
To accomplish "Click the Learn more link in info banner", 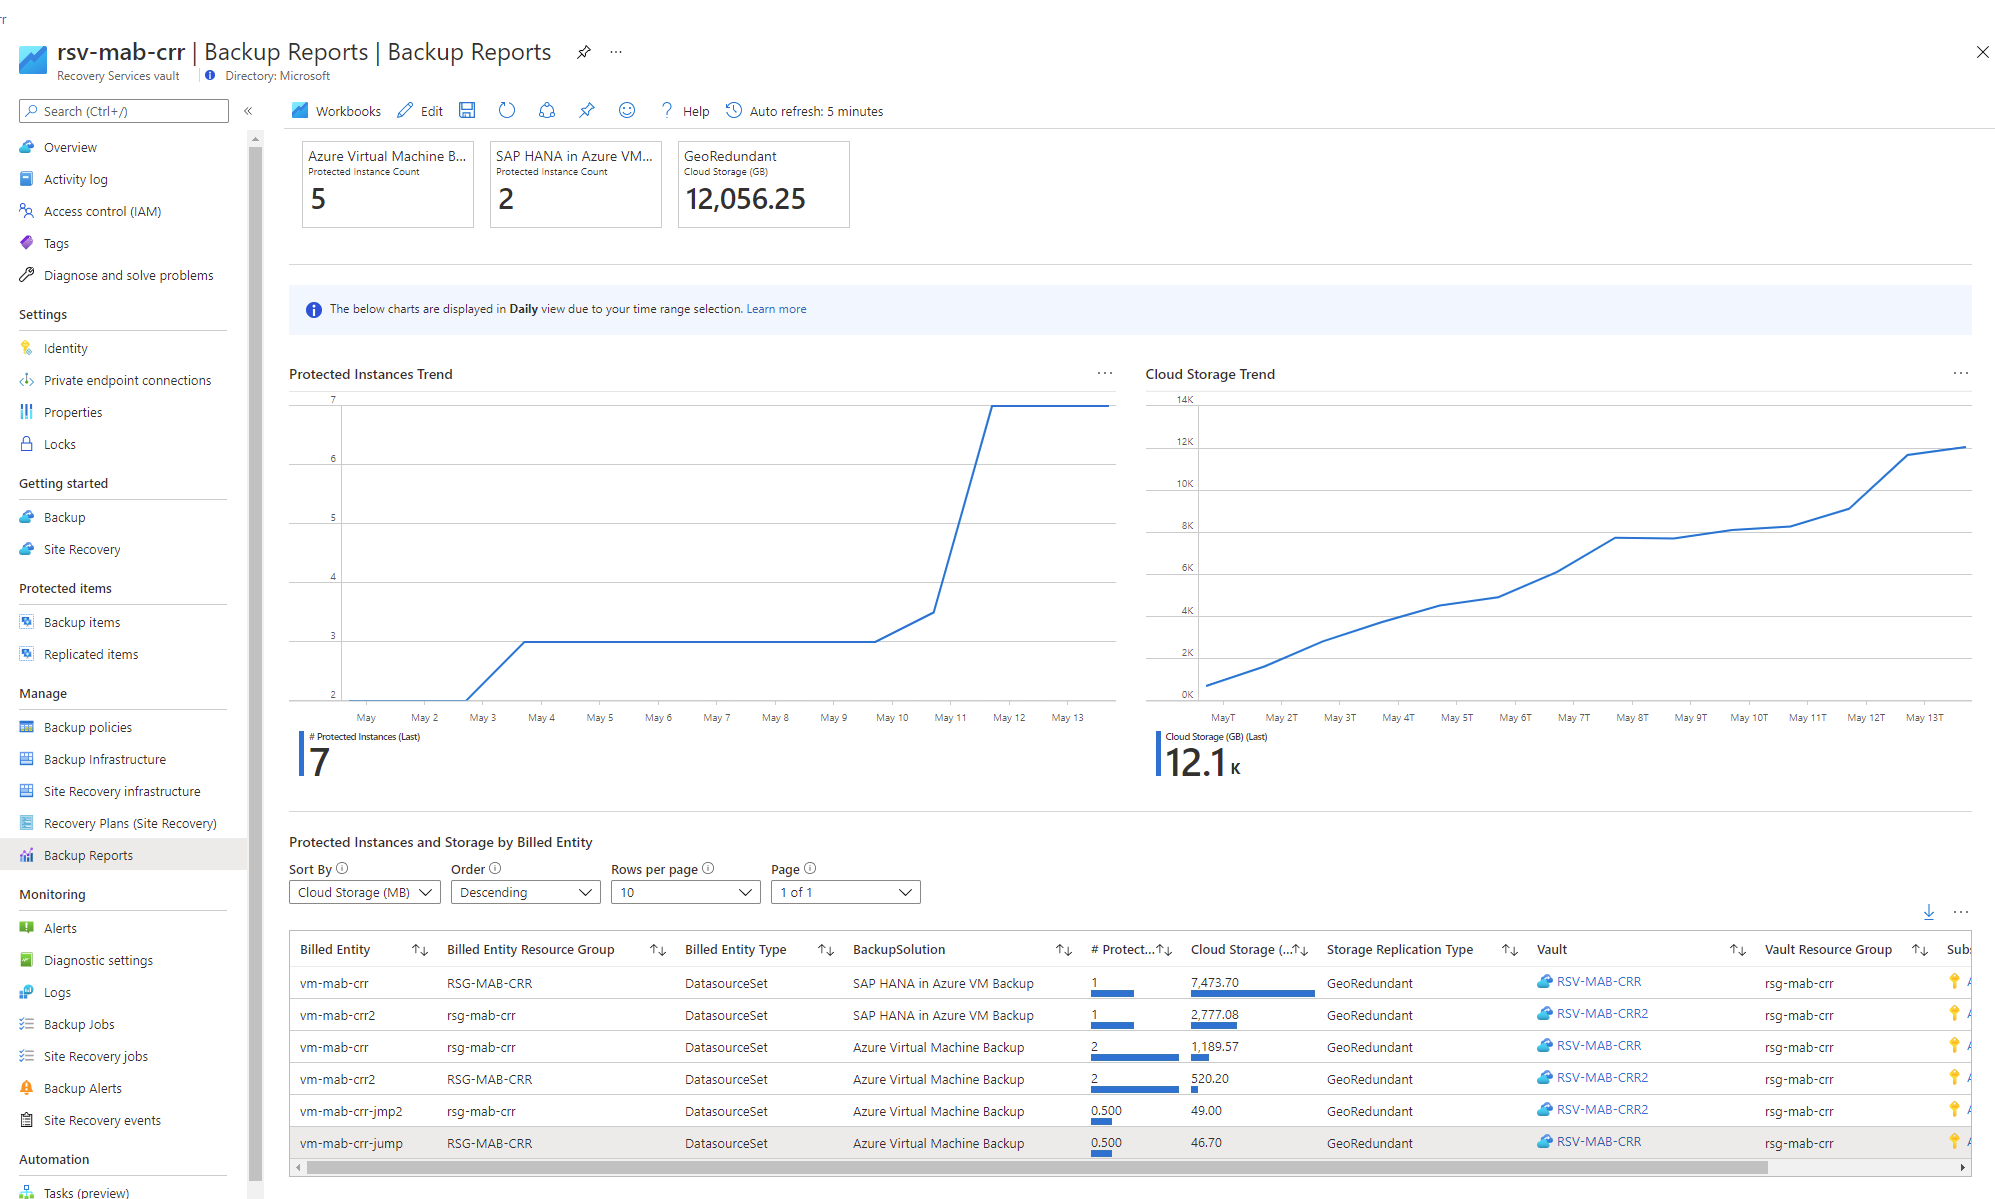I will tap(777, 309).
